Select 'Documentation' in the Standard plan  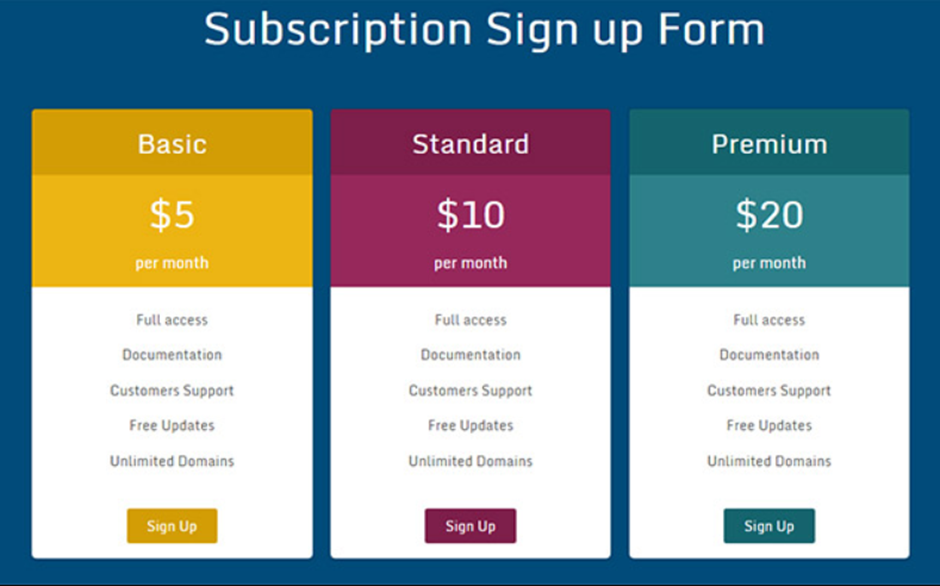pyautogui.click(x=470, y=355)
